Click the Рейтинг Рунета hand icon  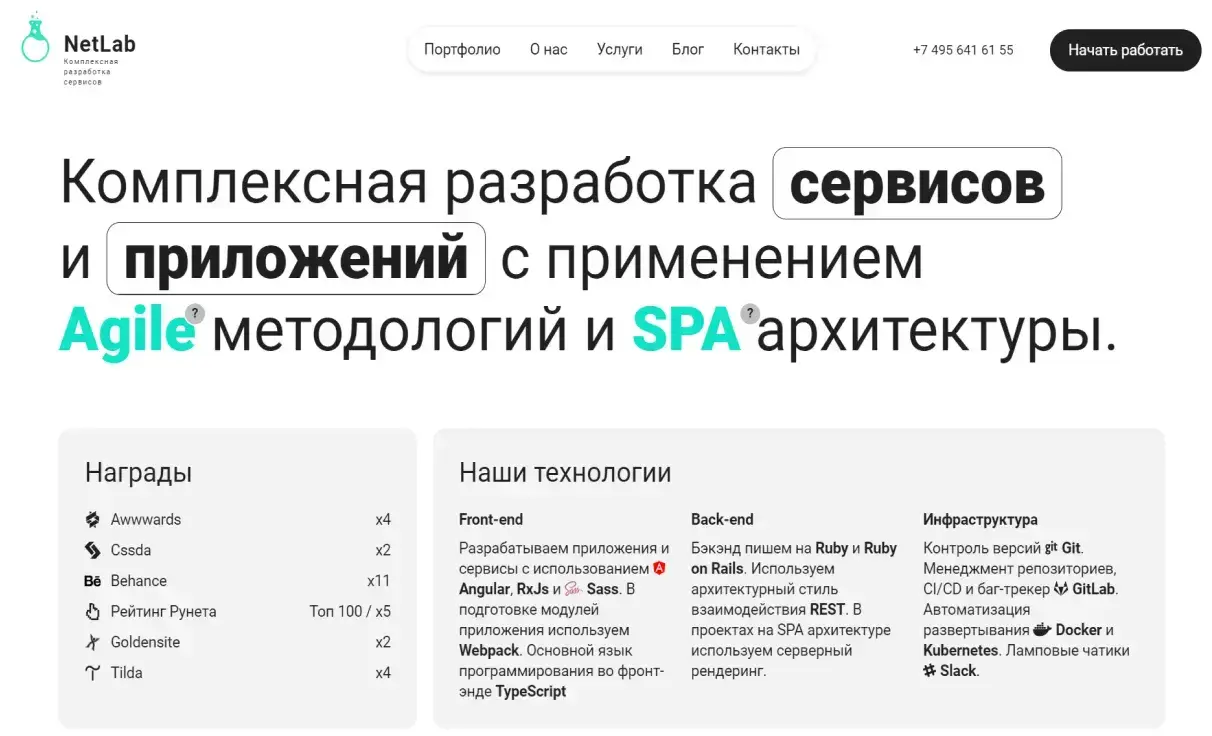pos(93,611)
